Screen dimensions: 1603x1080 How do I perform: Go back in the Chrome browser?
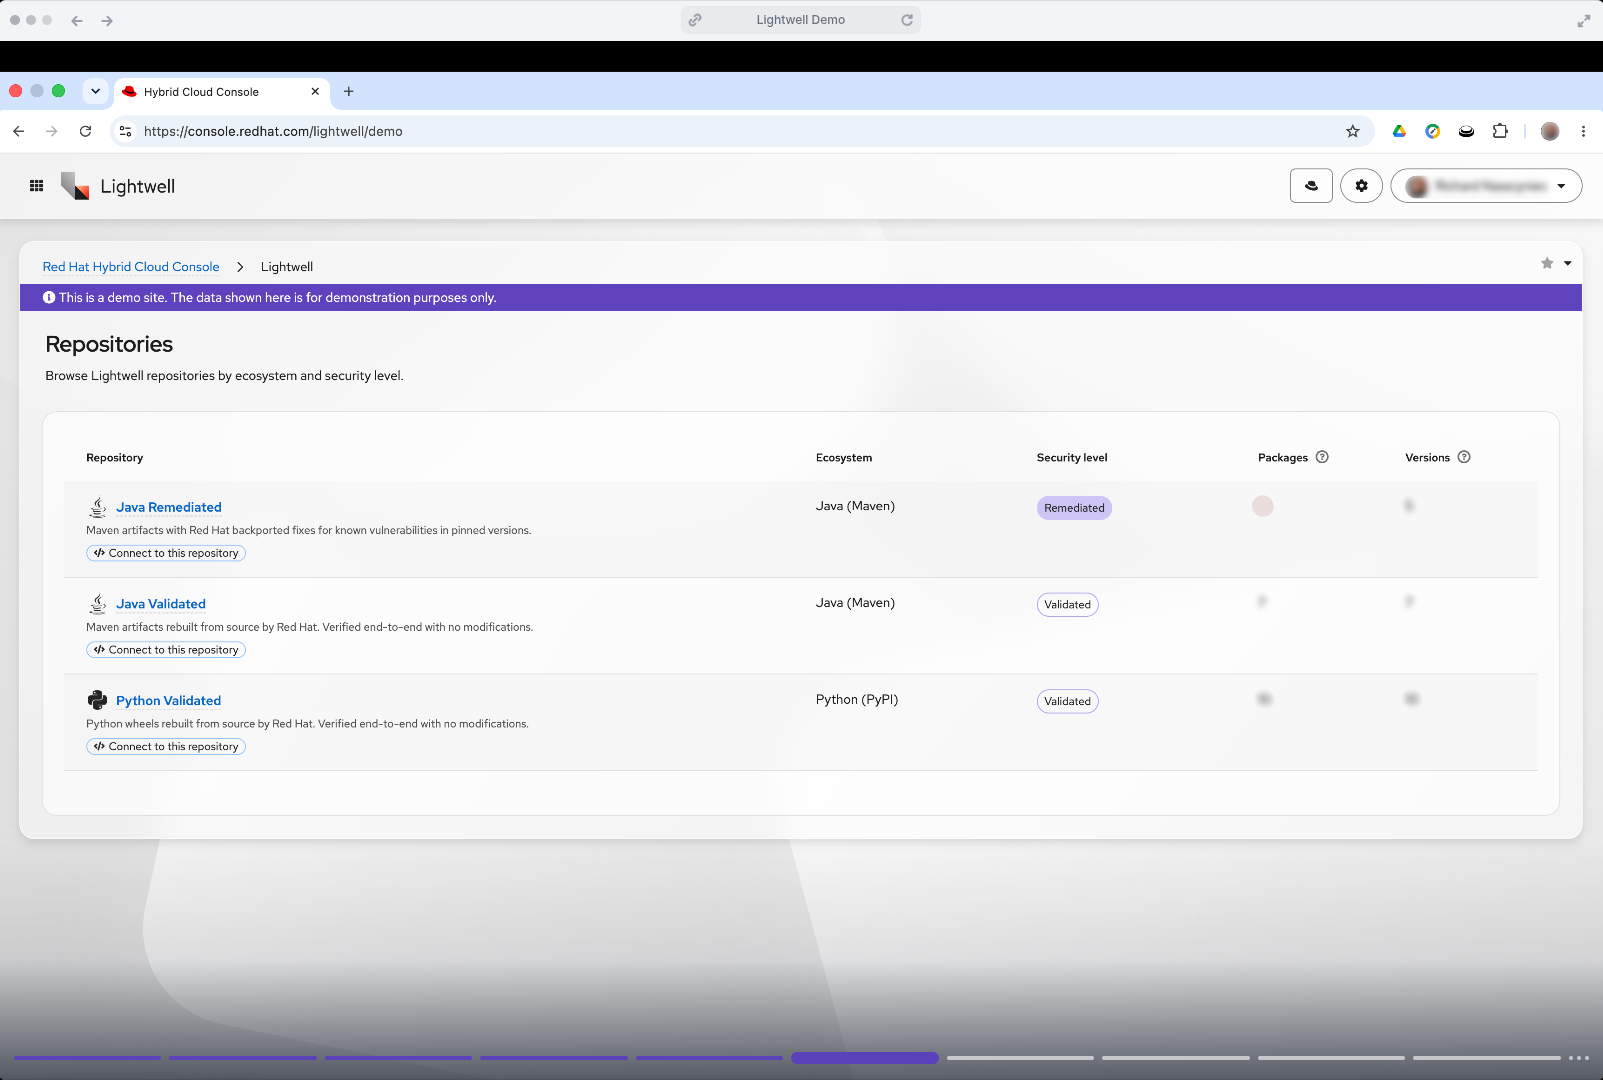19,131
